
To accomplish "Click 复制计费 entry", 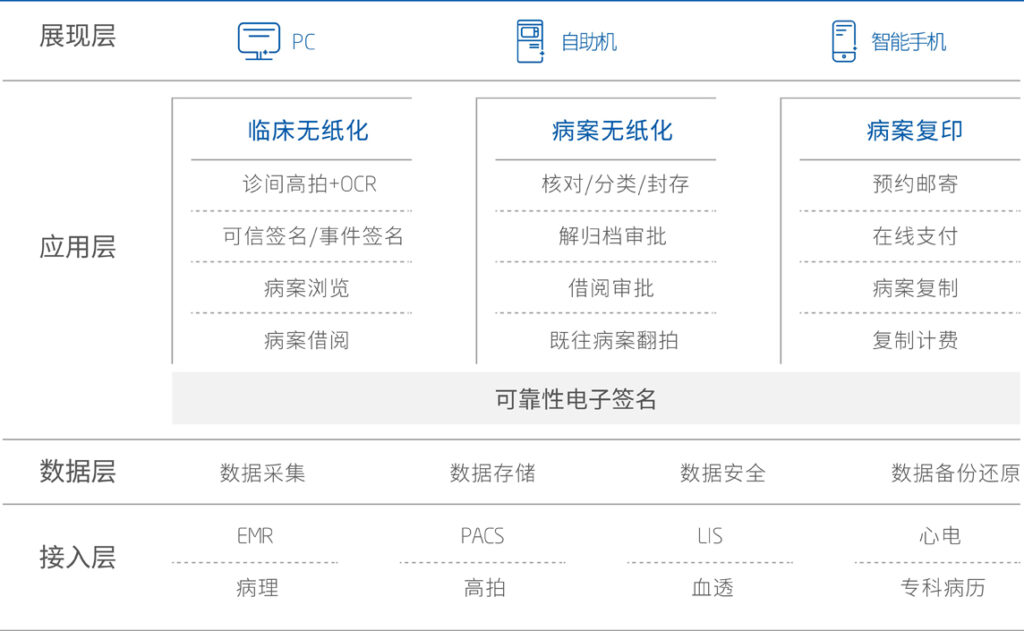I will pyautogui.click(x=914, y=341).
